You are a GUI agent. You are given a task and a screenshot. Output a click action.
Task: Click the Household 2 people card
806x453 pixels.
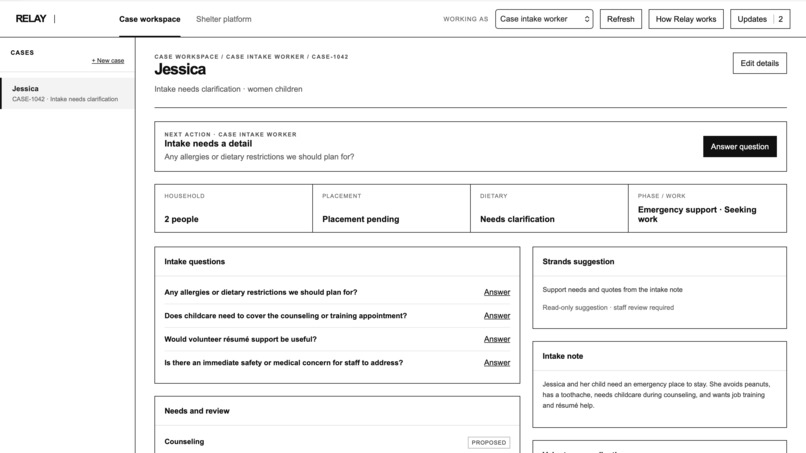click(x=233, y=208)
